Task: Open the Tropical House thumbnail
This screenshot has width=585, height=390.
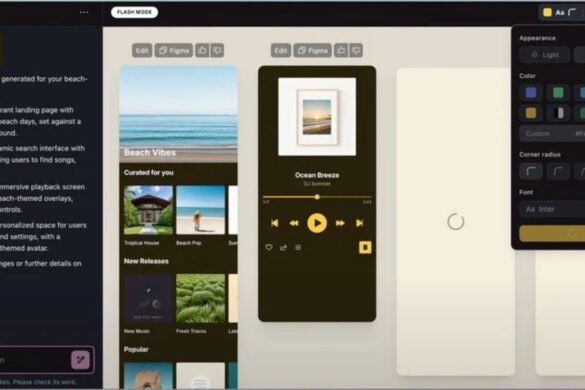Action: (148, 210)
